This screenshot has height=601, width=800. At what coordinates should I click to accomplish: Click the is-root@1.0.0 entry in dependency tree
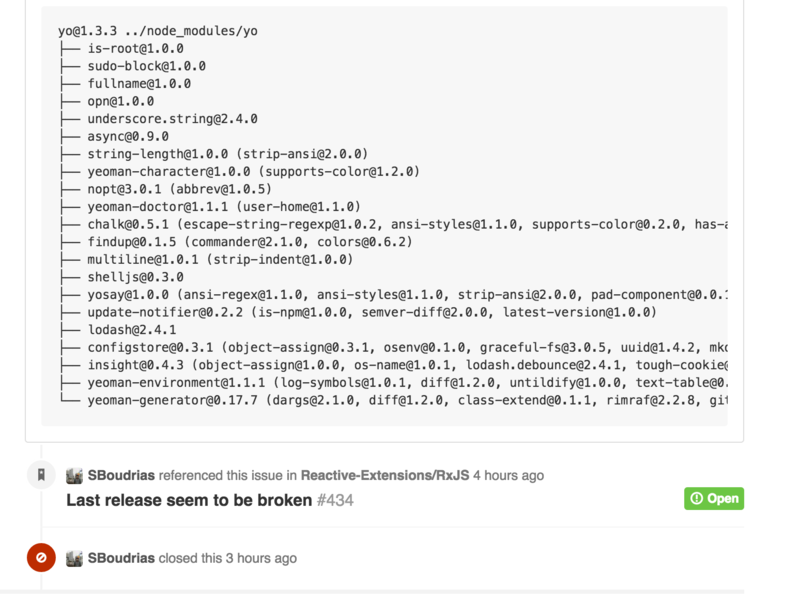coord(135,48)
